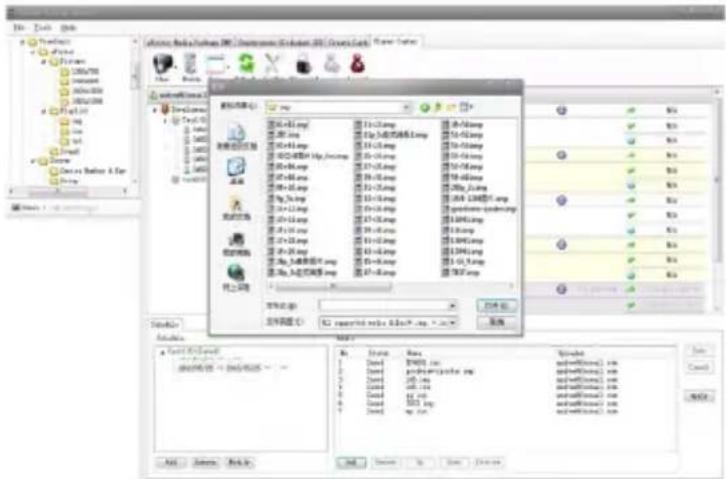Click the grey padlock toolbar icon
Screen dimensions: 726x479
(x=331, y=64)
